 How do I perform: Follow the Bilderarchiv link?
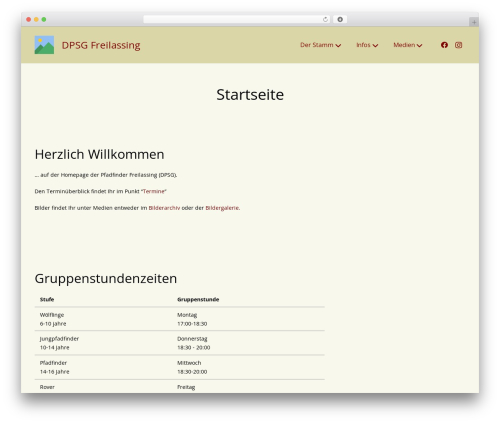click(164, 208)
